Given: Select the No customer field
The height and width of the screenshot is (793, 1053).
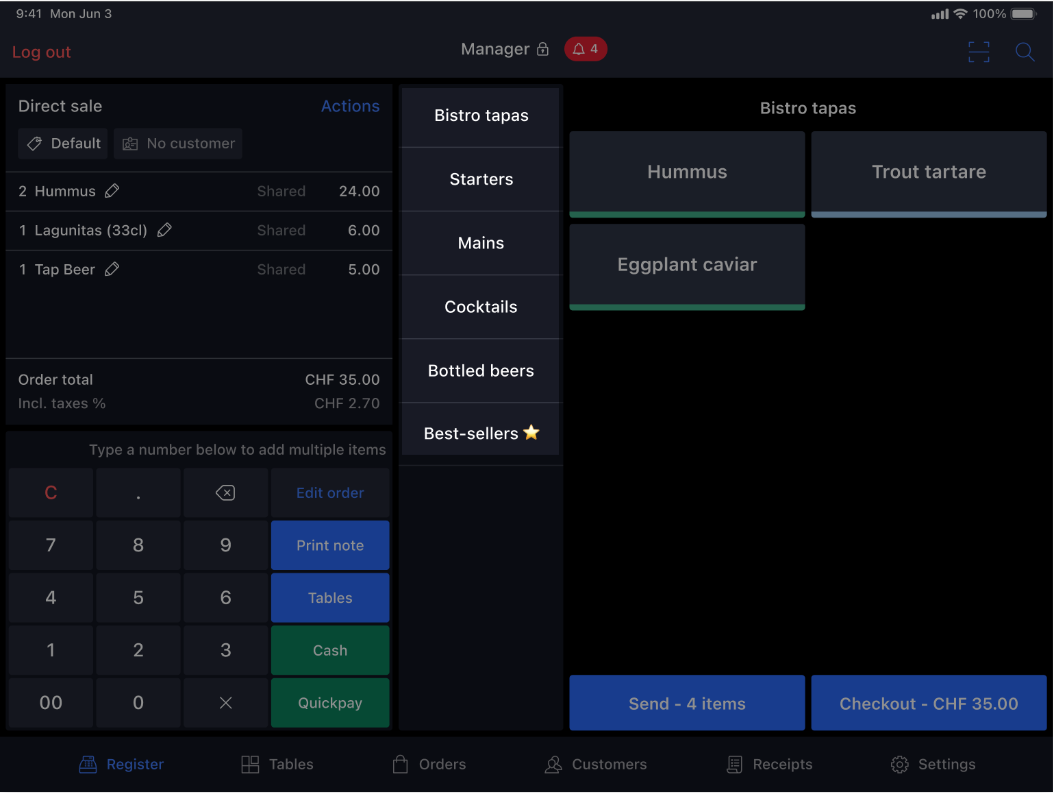Looking at the screenshot, I should tap(178, 144).
